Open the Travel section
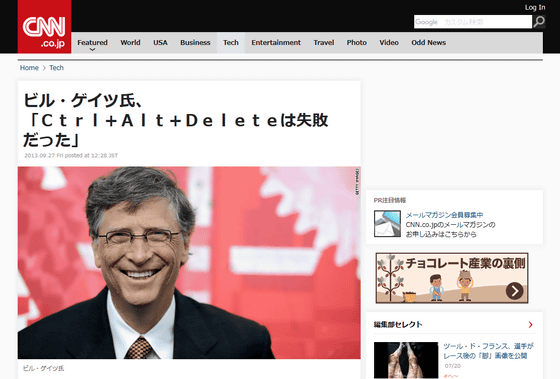The width and height of the screenshot is (560, 379). coord(324,43)
